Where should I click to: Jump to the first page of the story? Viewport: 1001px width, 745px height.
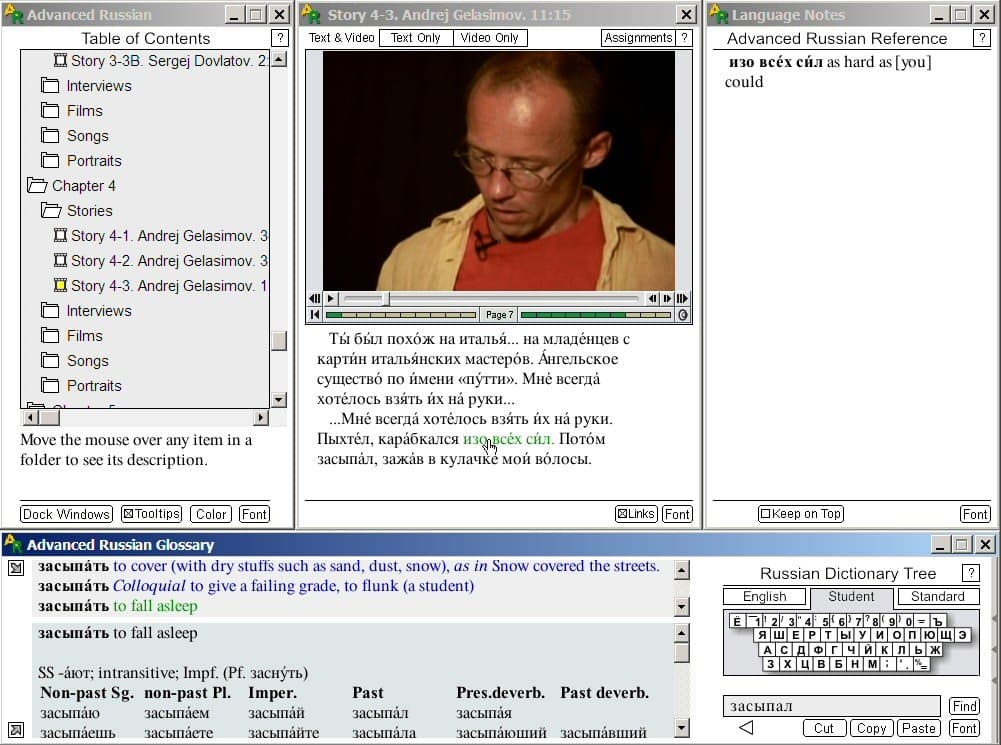pyautogui.click(x=315, y=315)
